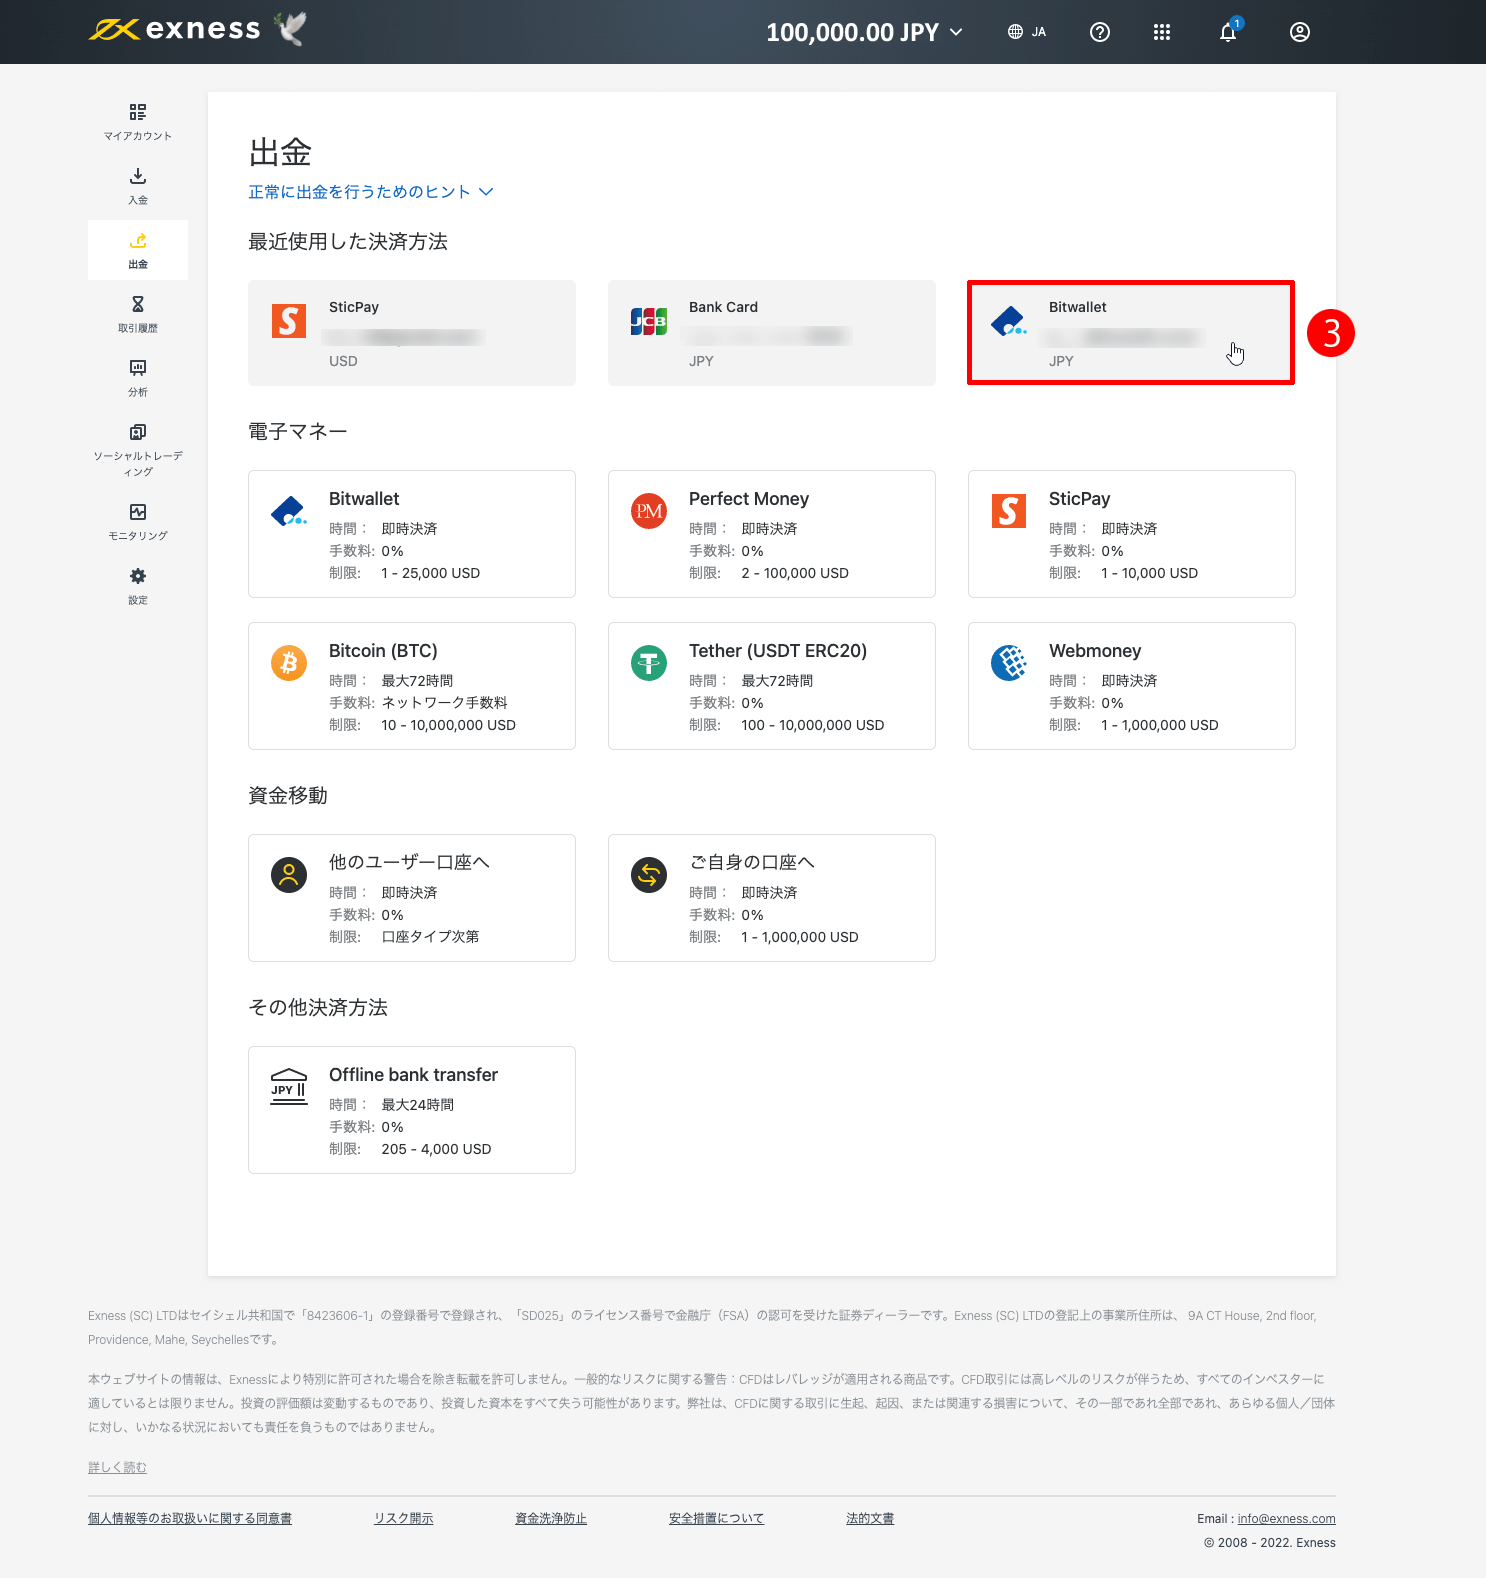Choose Tether (USDT ERC20) withdrawal method
Viewport: 1486px width, 1578px height.
coord(772,686)
